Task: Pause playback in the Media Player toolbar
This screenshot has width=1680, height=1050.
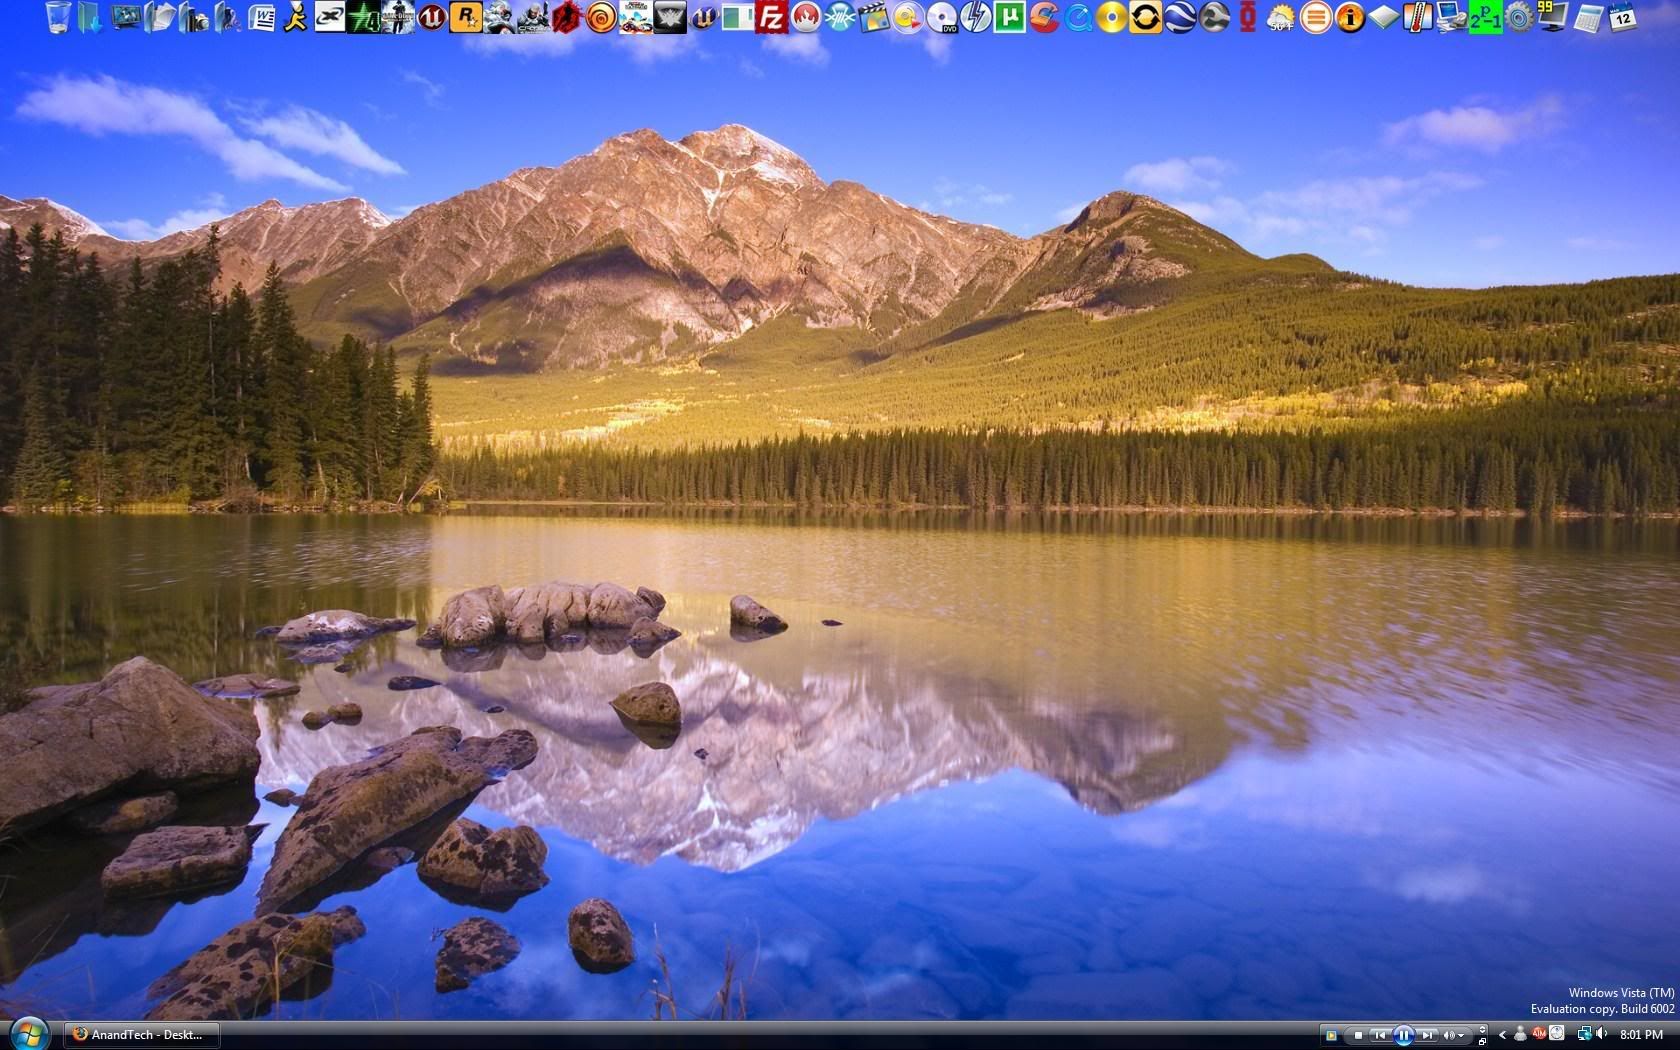Action: (1403, 1035)
